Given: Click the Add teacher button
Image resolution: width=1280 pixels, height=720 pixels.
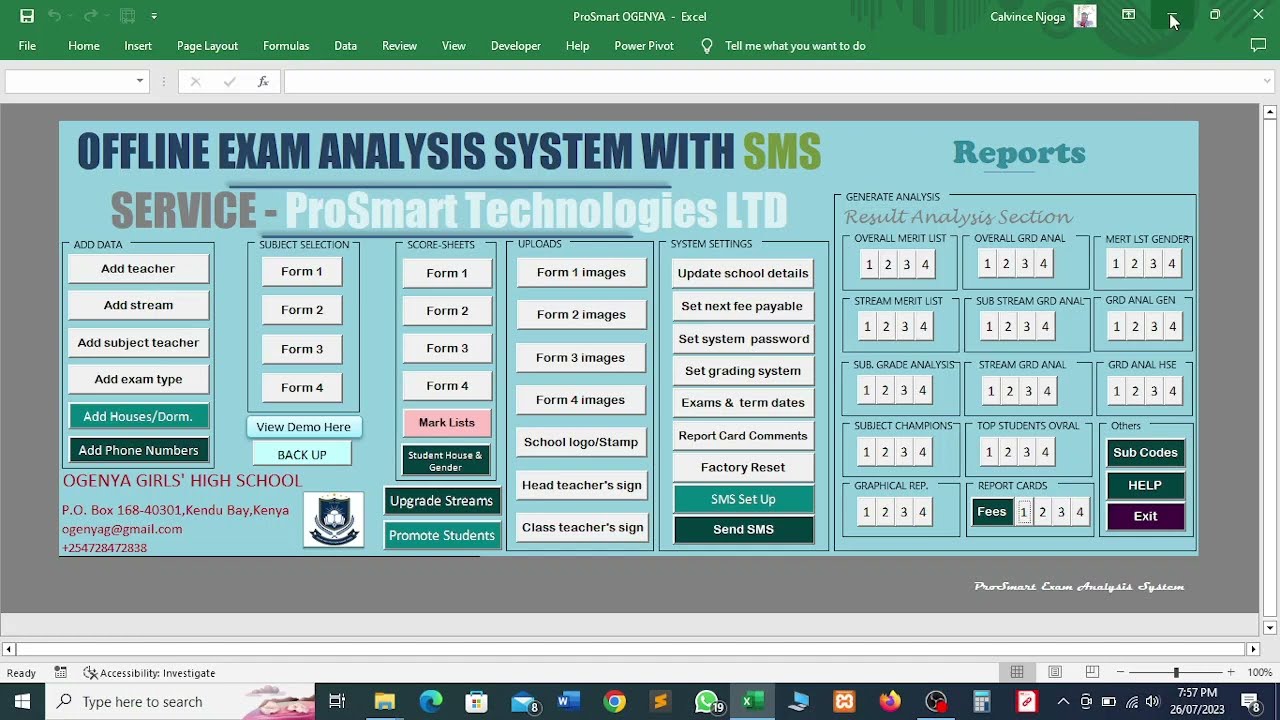Looking at the screenshot, I should click(138, 268).
